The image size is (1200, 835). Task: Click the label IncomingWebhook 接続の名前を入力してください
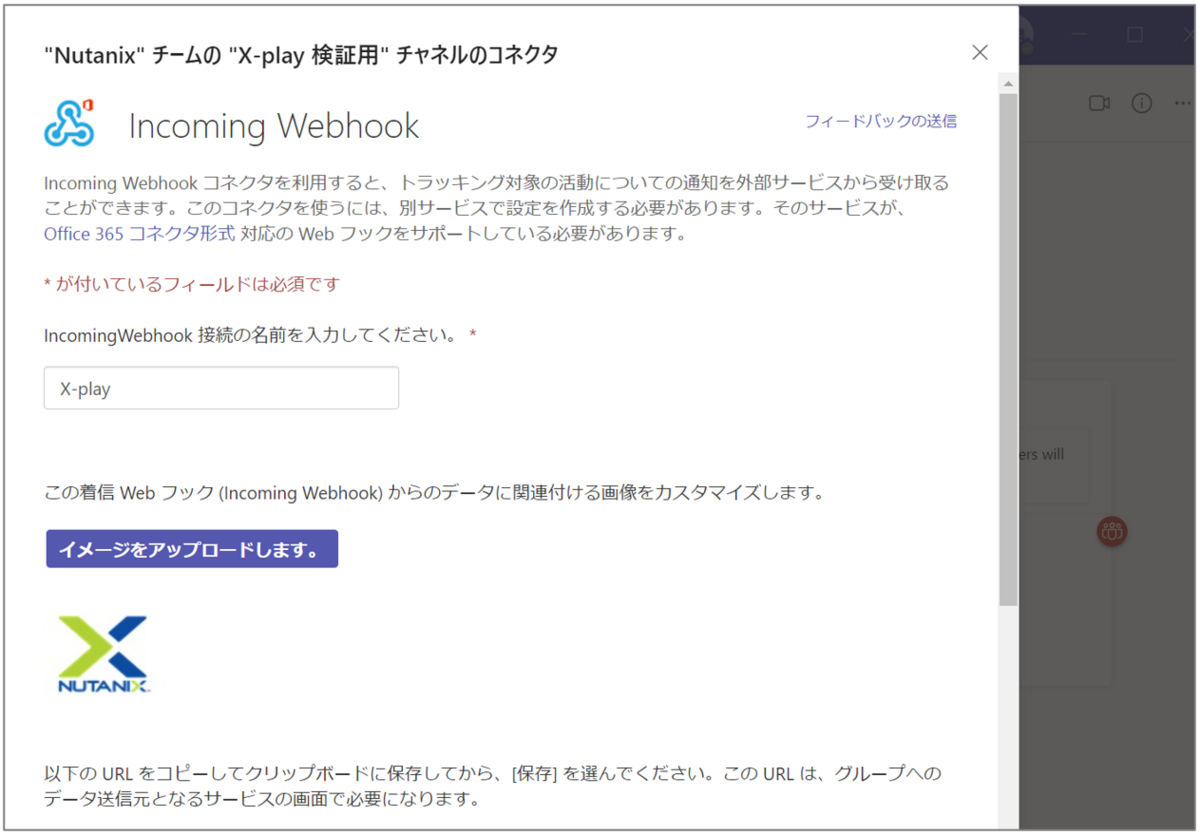(260, 335)
